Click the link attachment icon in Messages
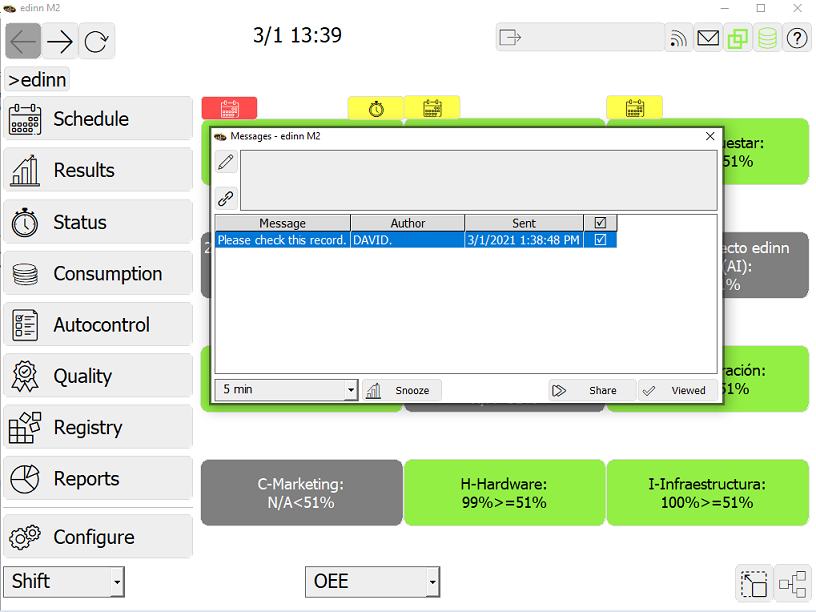Image resolution: width=816 pixels, height=612 pixels. tap(226, 198)
